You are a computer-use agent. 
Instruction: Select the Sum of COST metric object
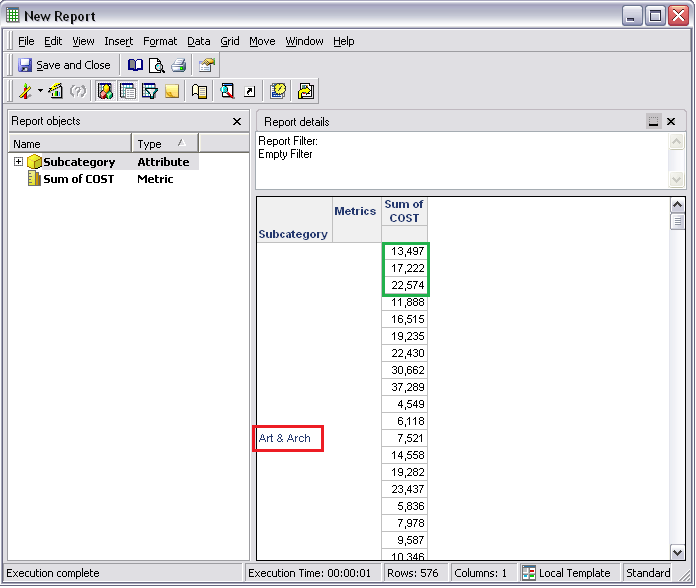[78, 179]
